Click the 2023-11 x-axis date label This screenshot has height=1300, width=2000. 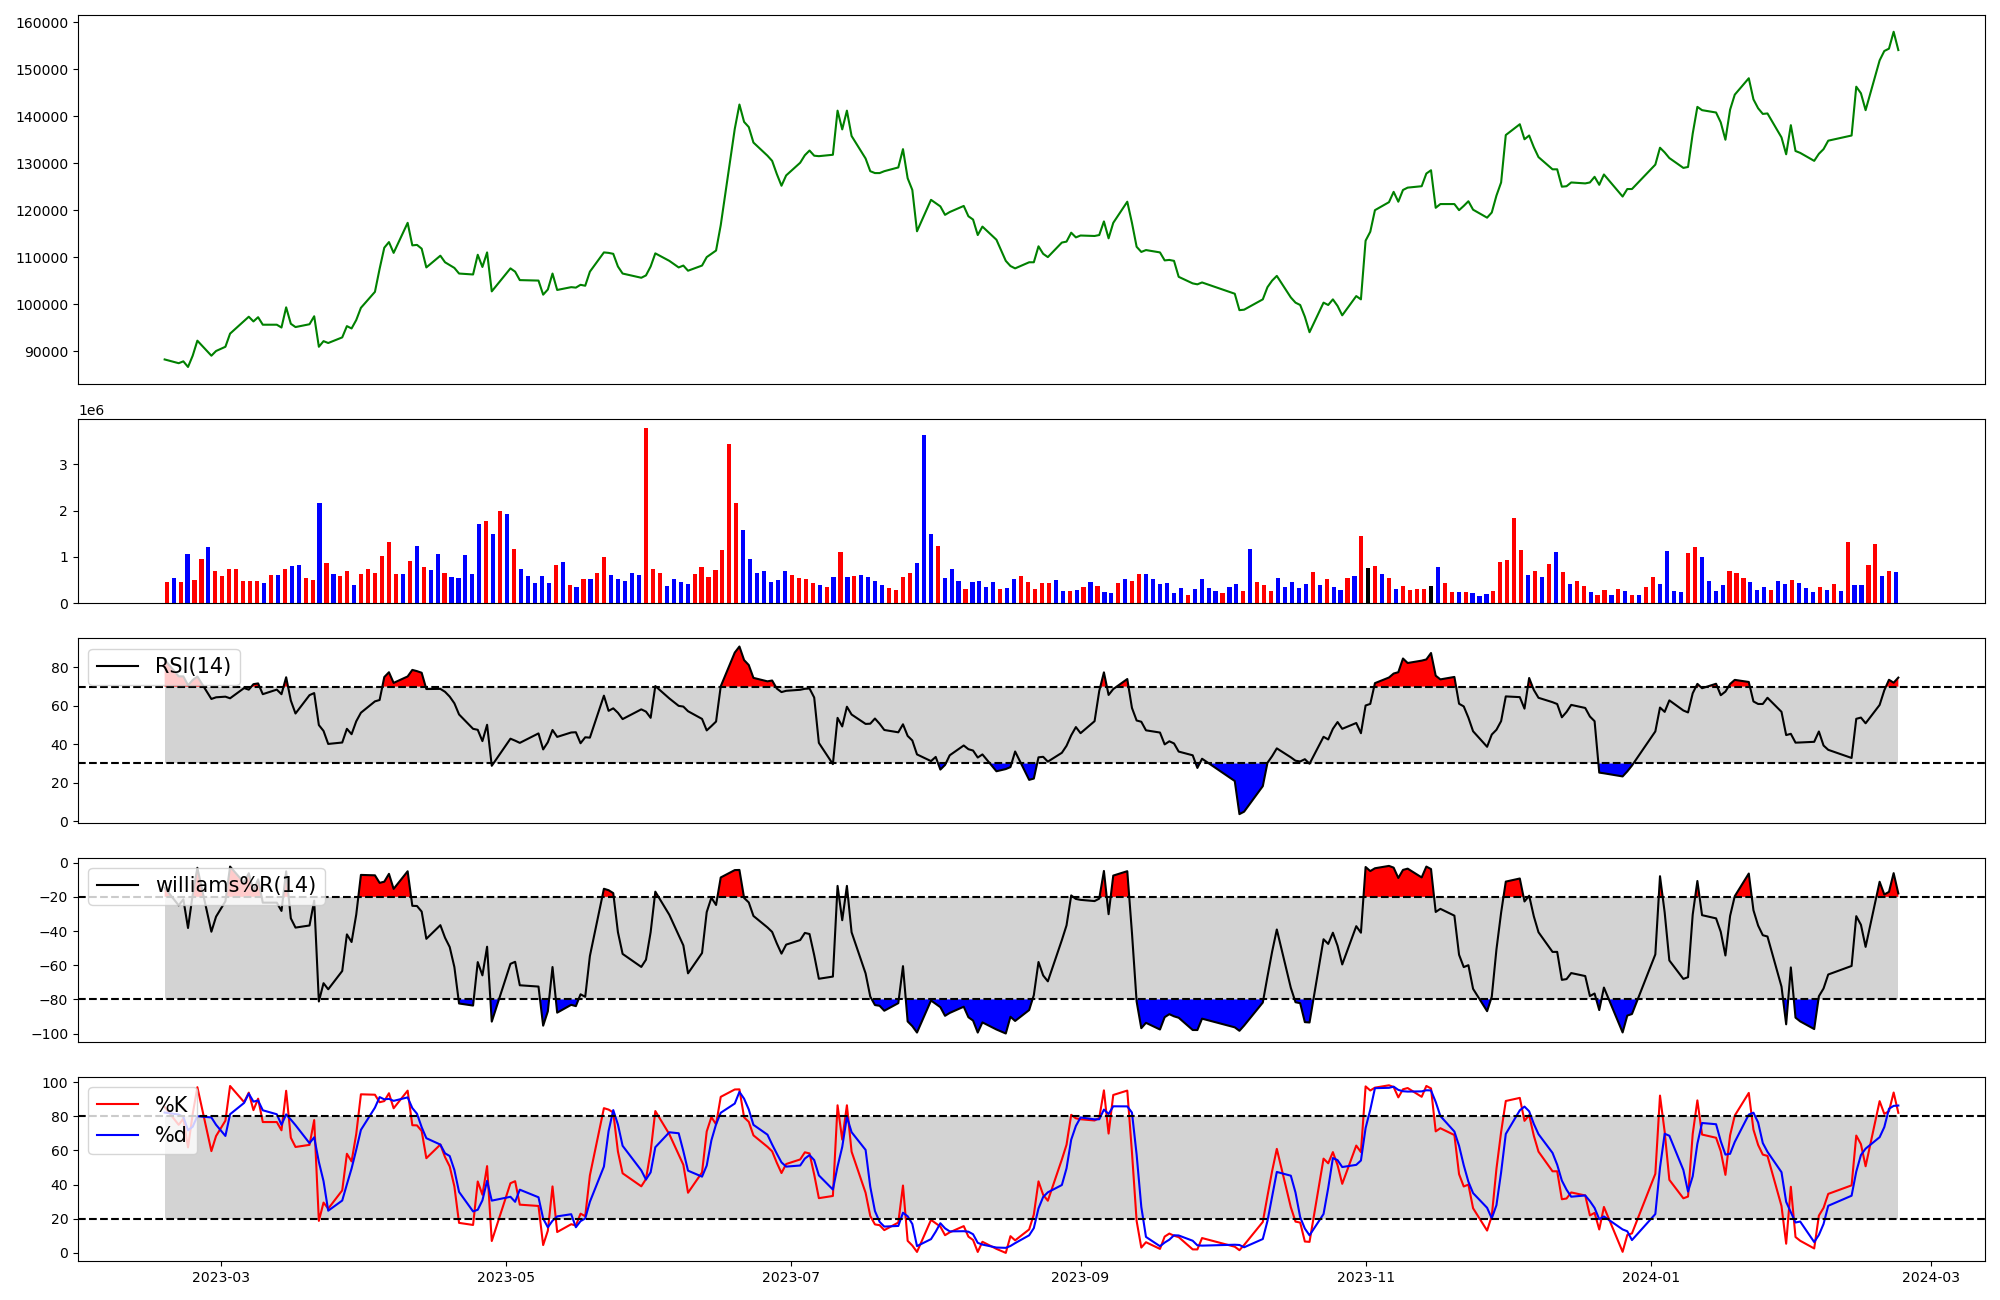[1366, 1277]
